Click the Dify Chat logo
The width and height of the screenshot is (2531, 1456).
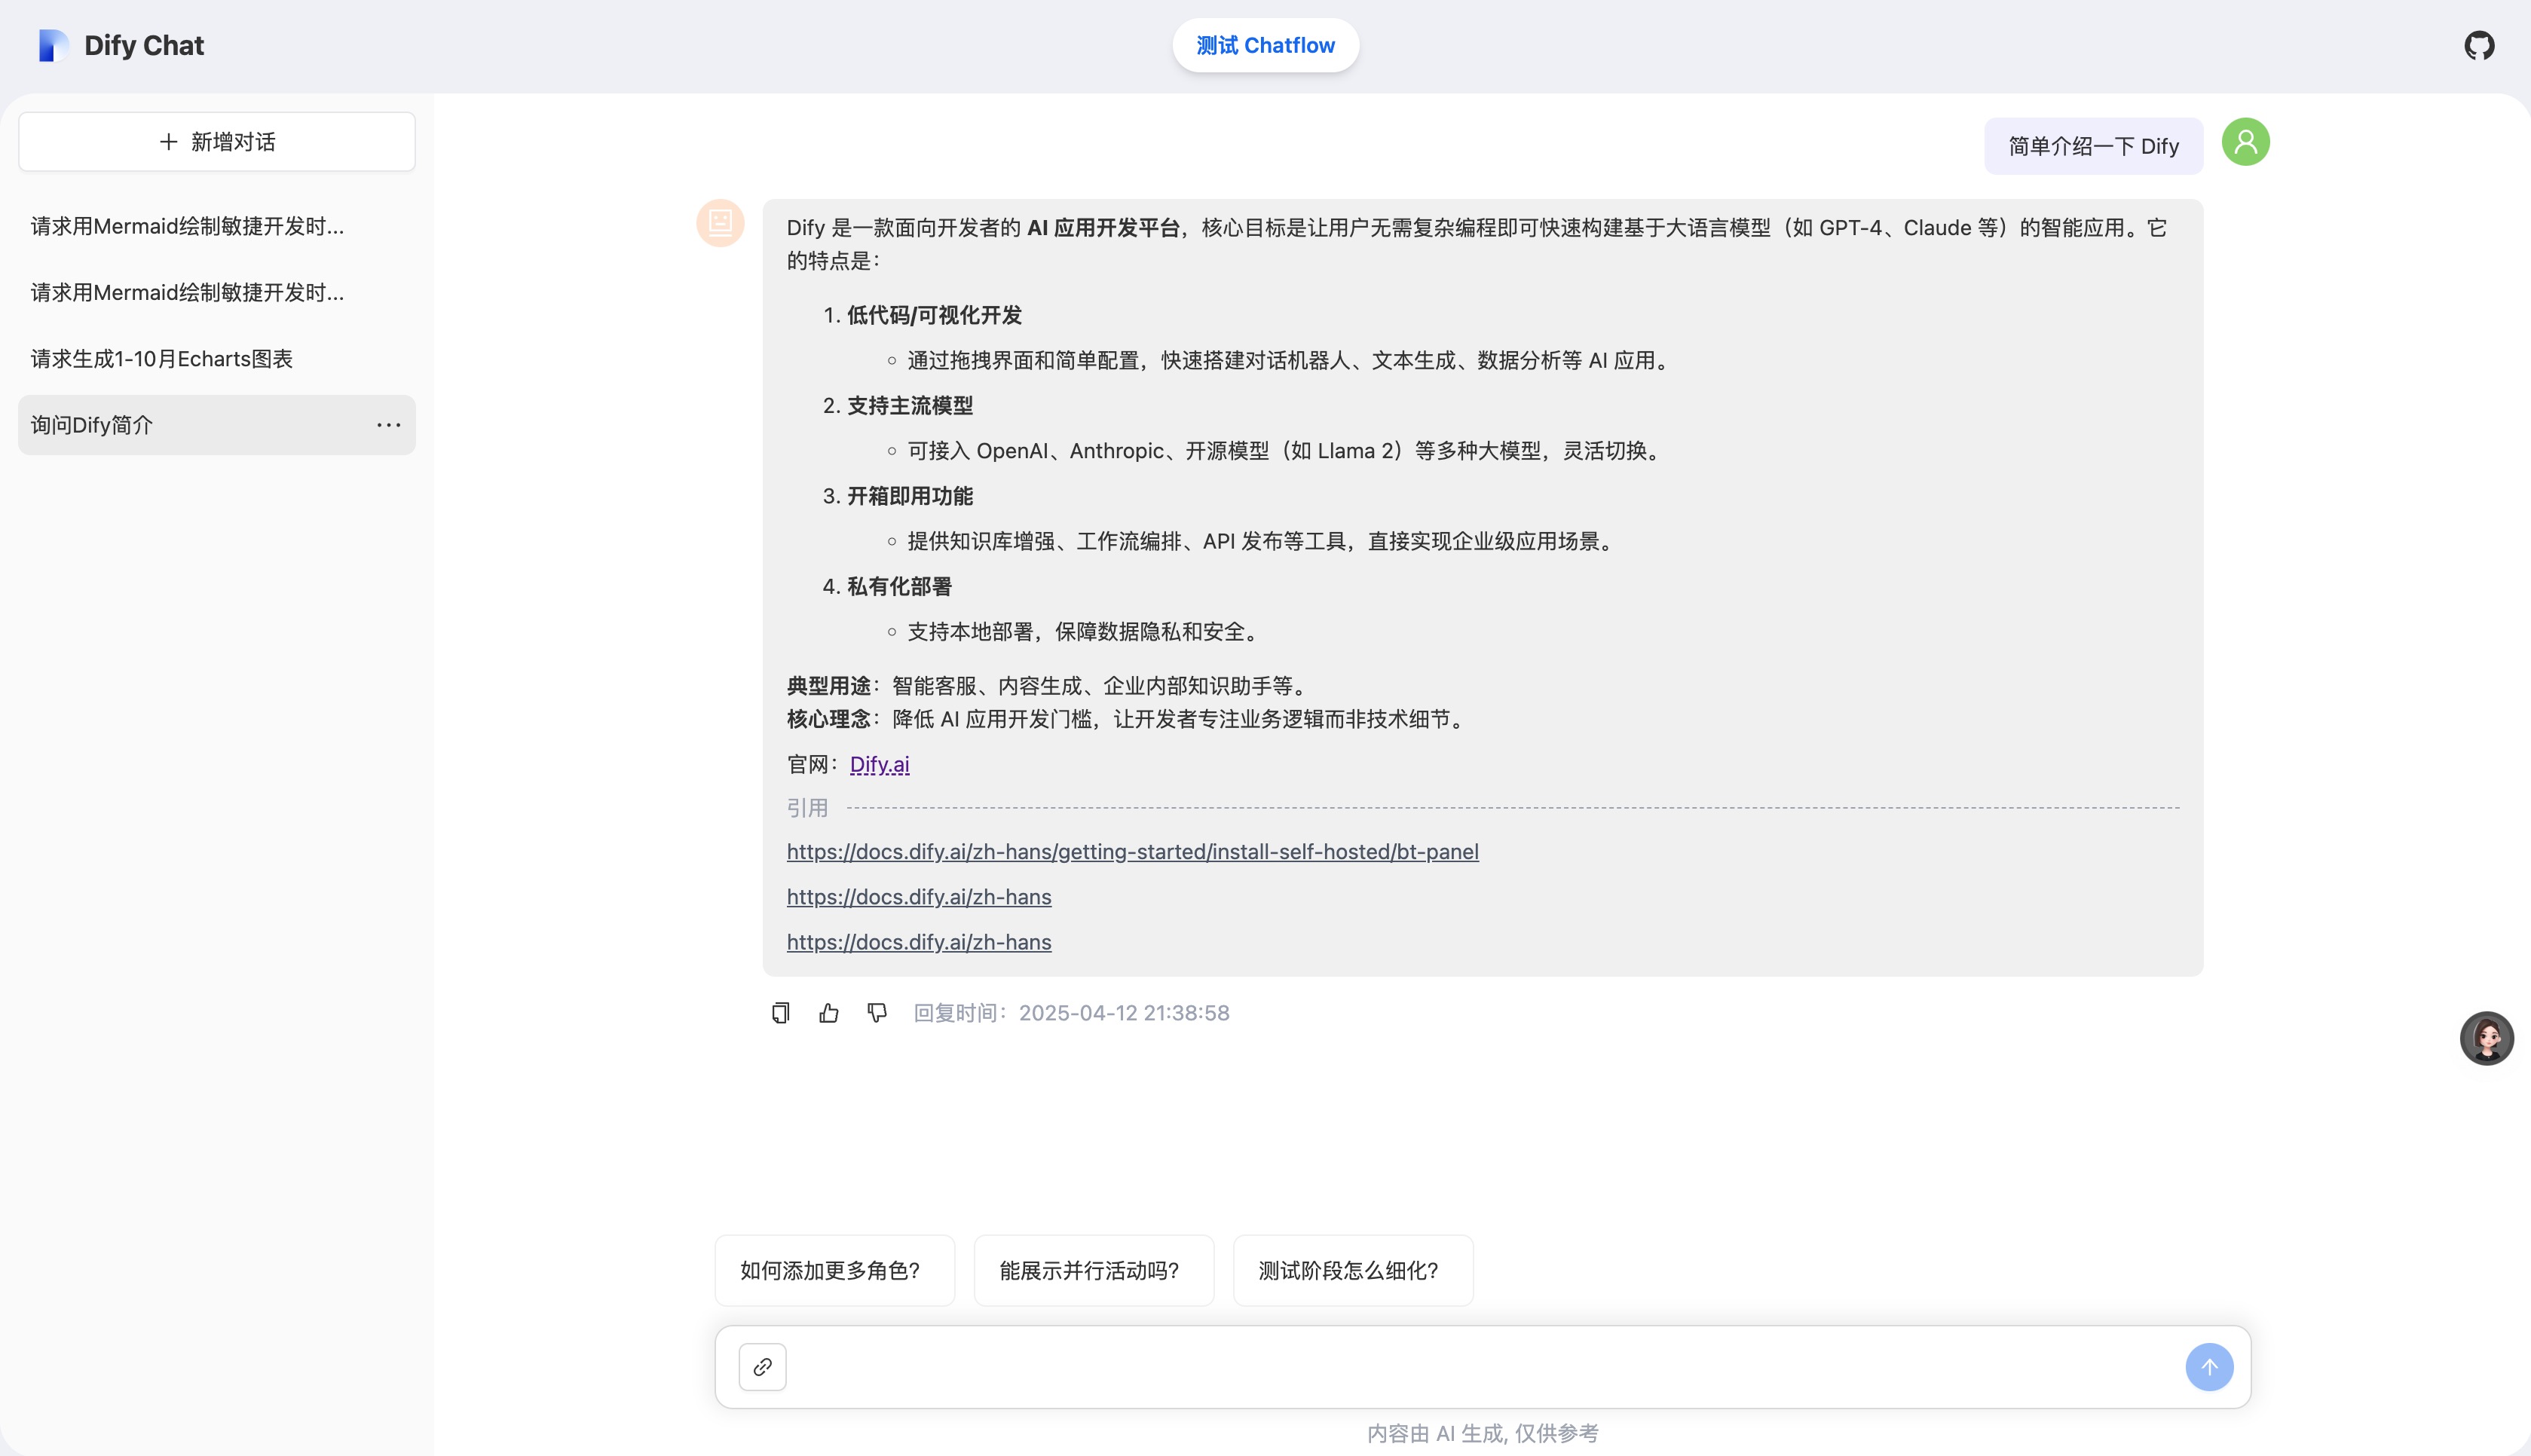pos(53,45)
